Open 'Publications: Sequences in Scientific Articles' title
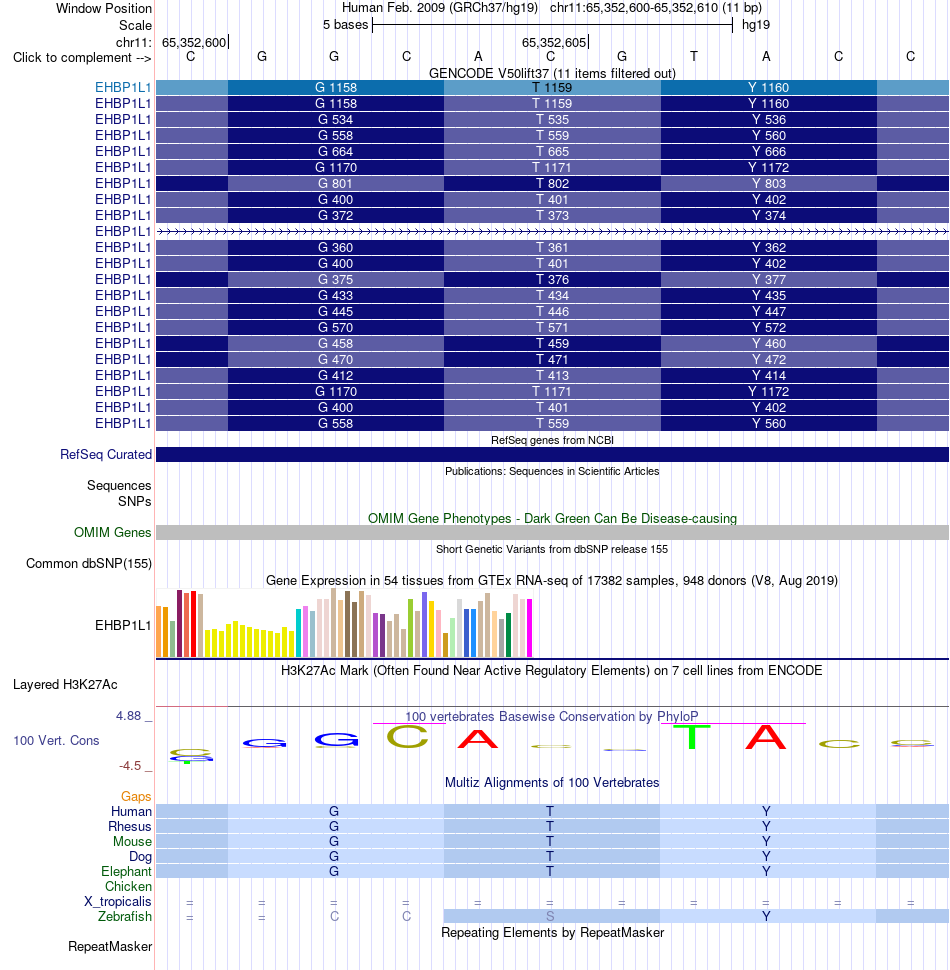950x970 pixels. pos(552,471)
